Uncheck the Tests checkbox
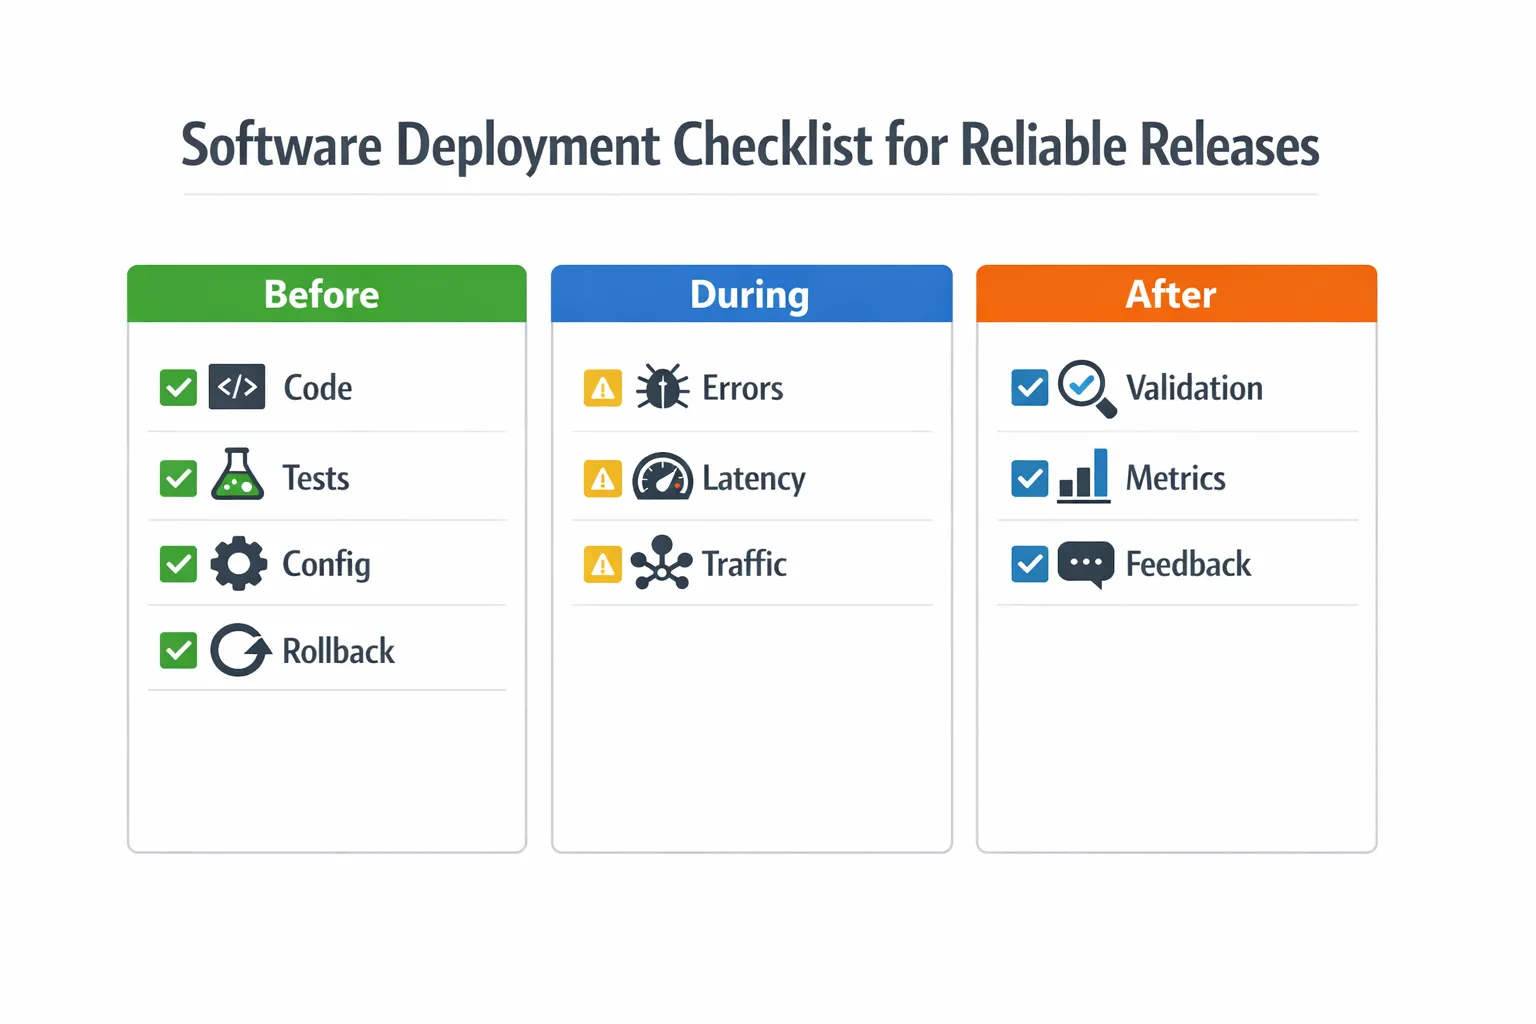Screen dimensions: 1536x1024 [177, 477]
